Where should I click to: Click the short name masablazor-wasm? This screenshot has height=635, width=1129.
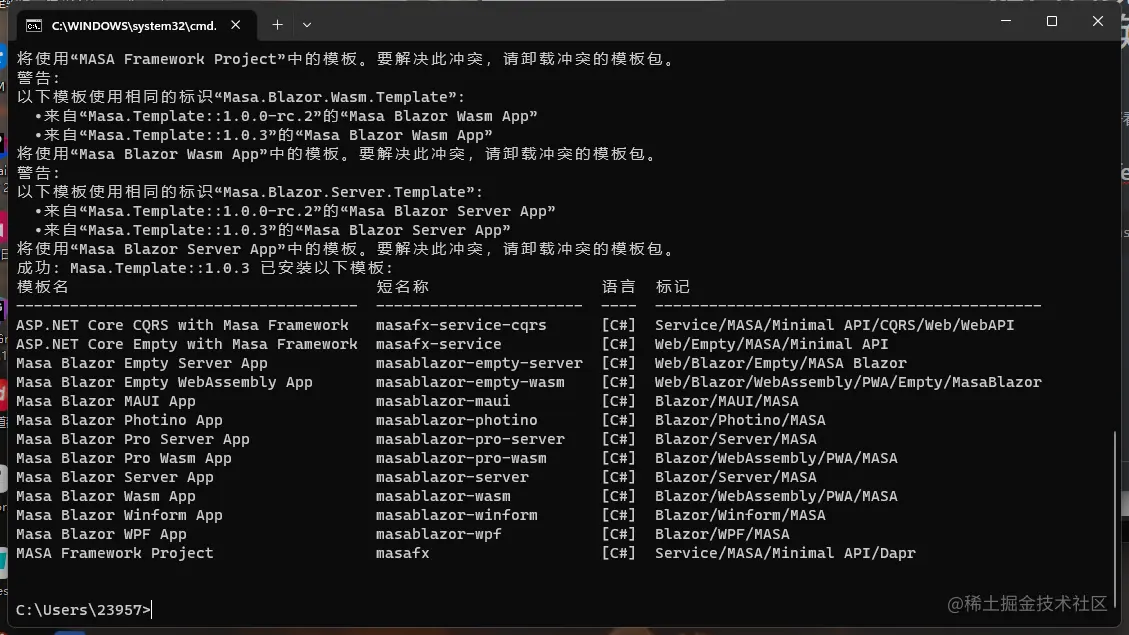(443, 496)
